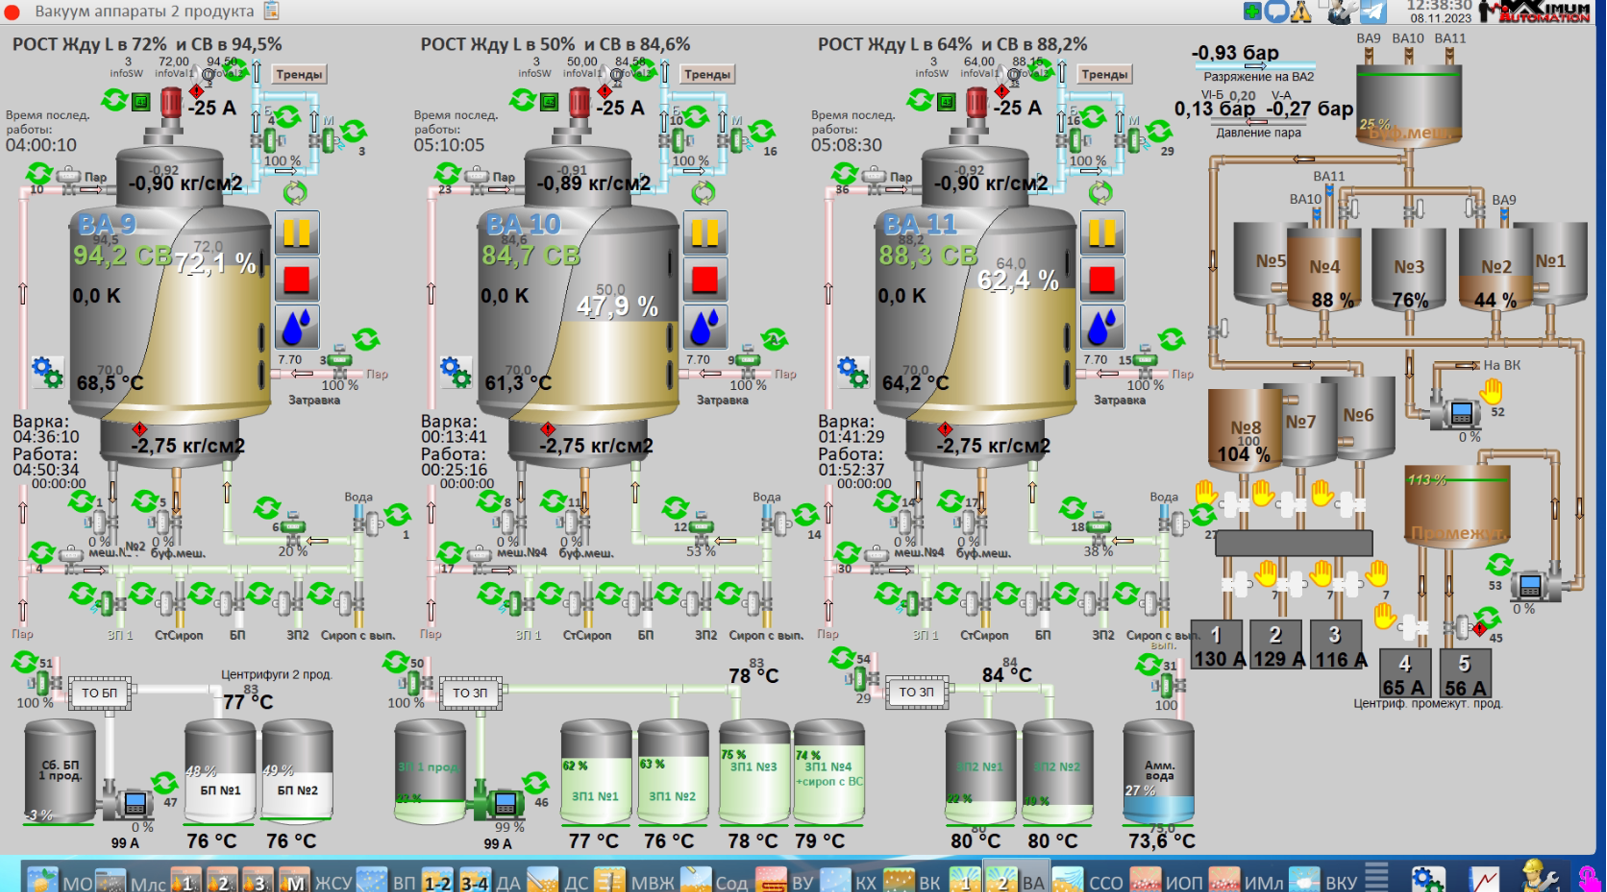Click the ВА 10 temperature value 61,3 °C
The width and height of the screenshot is (1607, 892).
[x=518, y=383]
